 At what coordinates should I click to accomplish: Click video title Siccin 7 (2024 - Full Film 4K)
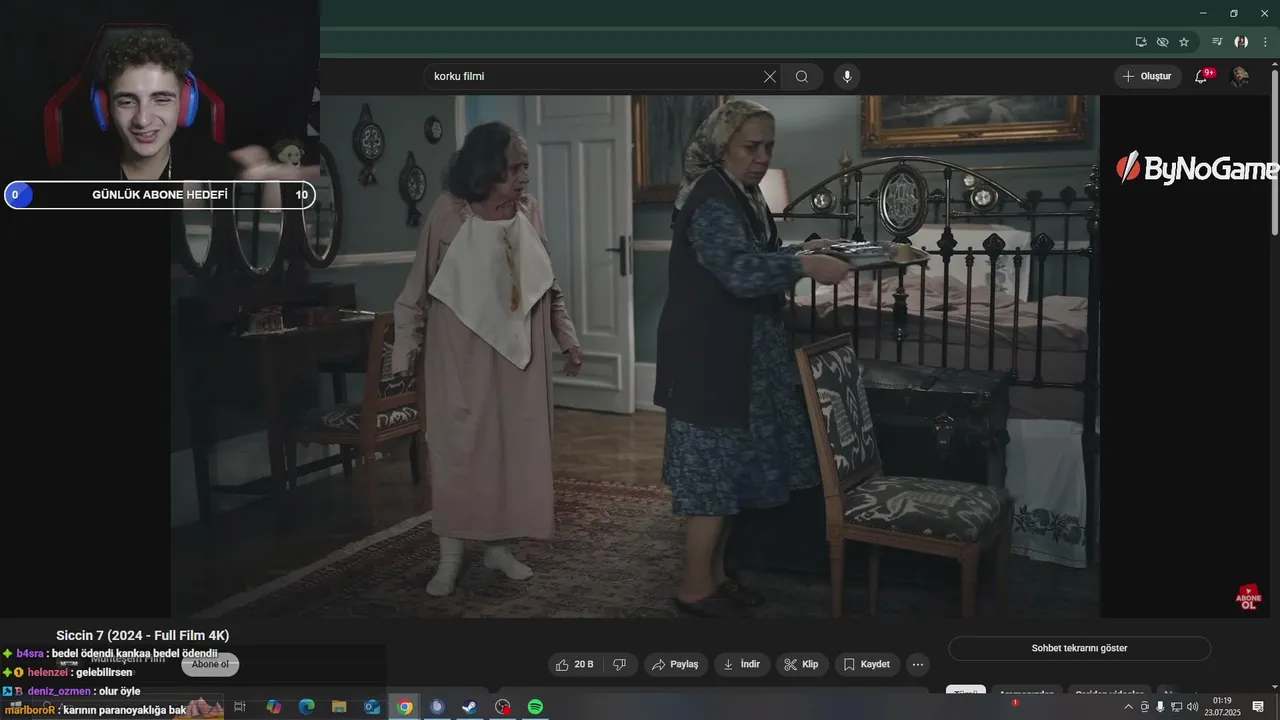click(143, 636)
